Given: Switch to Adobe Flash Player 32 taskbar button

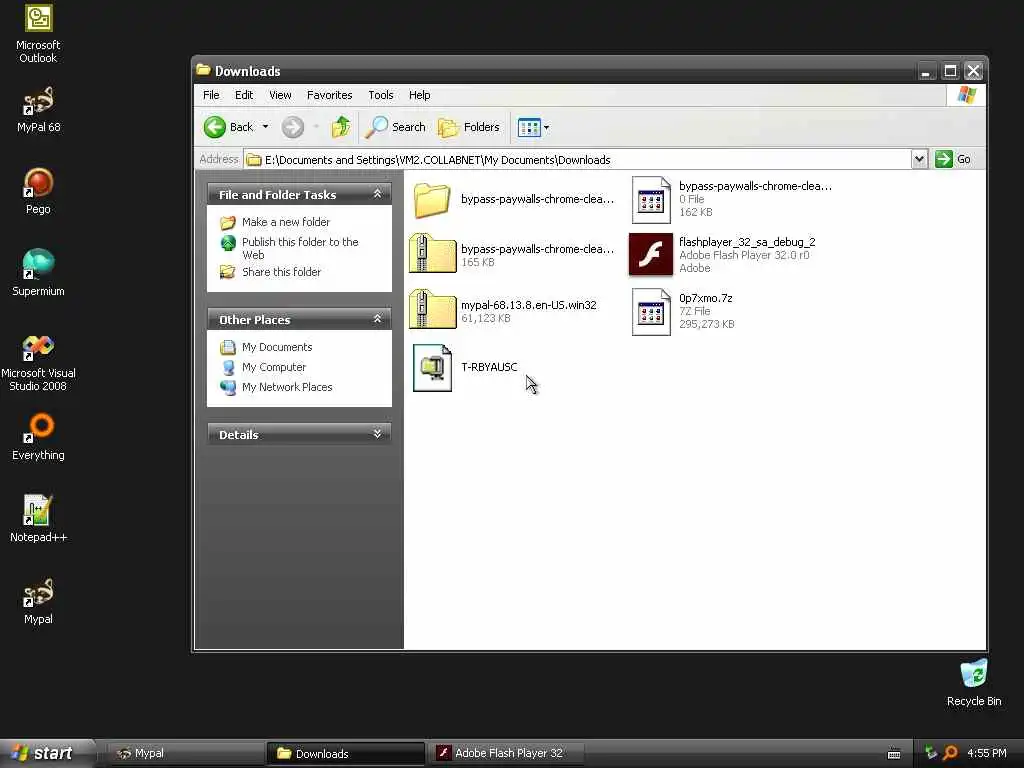Looking at the screenshot, I should point(507,753).
